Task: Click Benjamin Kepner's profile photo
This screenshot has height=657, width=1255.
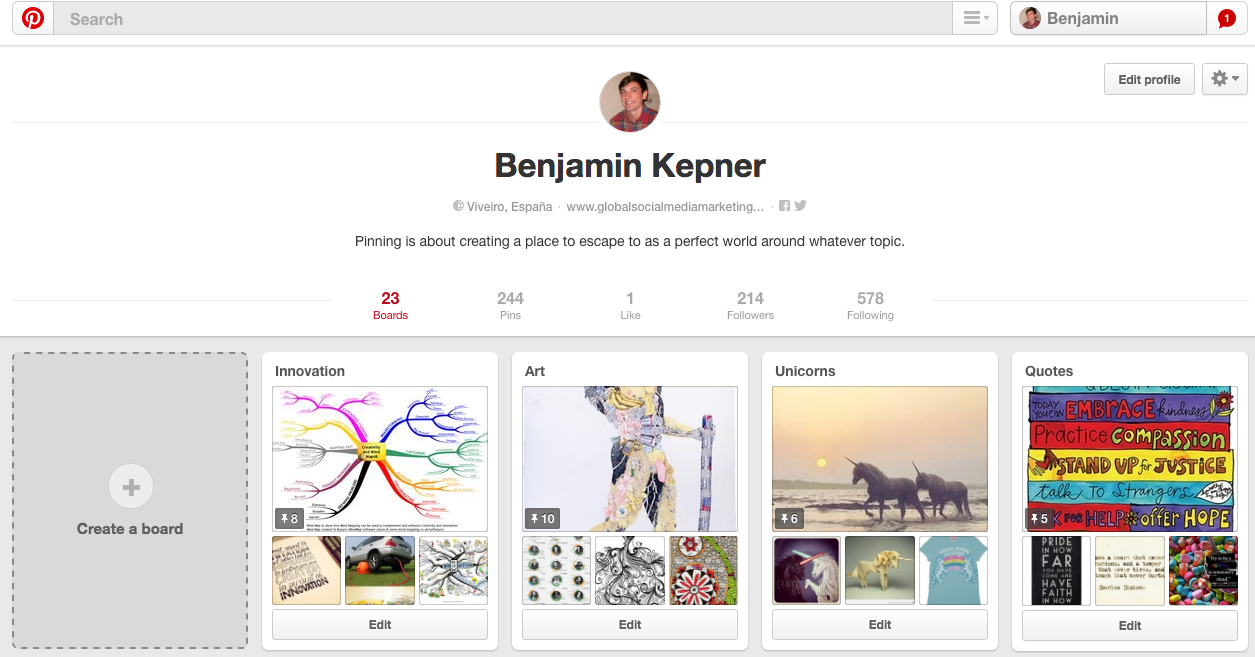Action: click(630, 102)
